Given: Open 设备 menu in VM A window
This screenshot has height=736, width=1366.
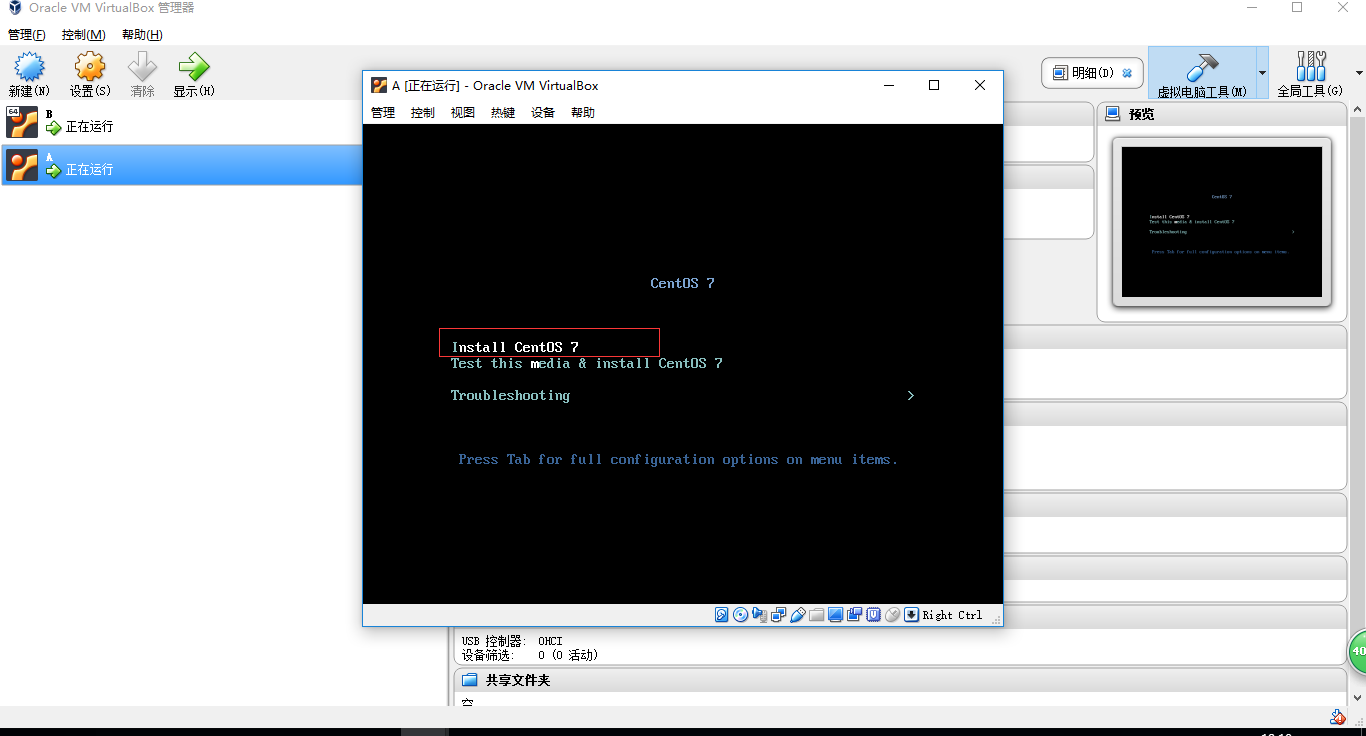Looking at the screenshot, I should tap(543, 113).
